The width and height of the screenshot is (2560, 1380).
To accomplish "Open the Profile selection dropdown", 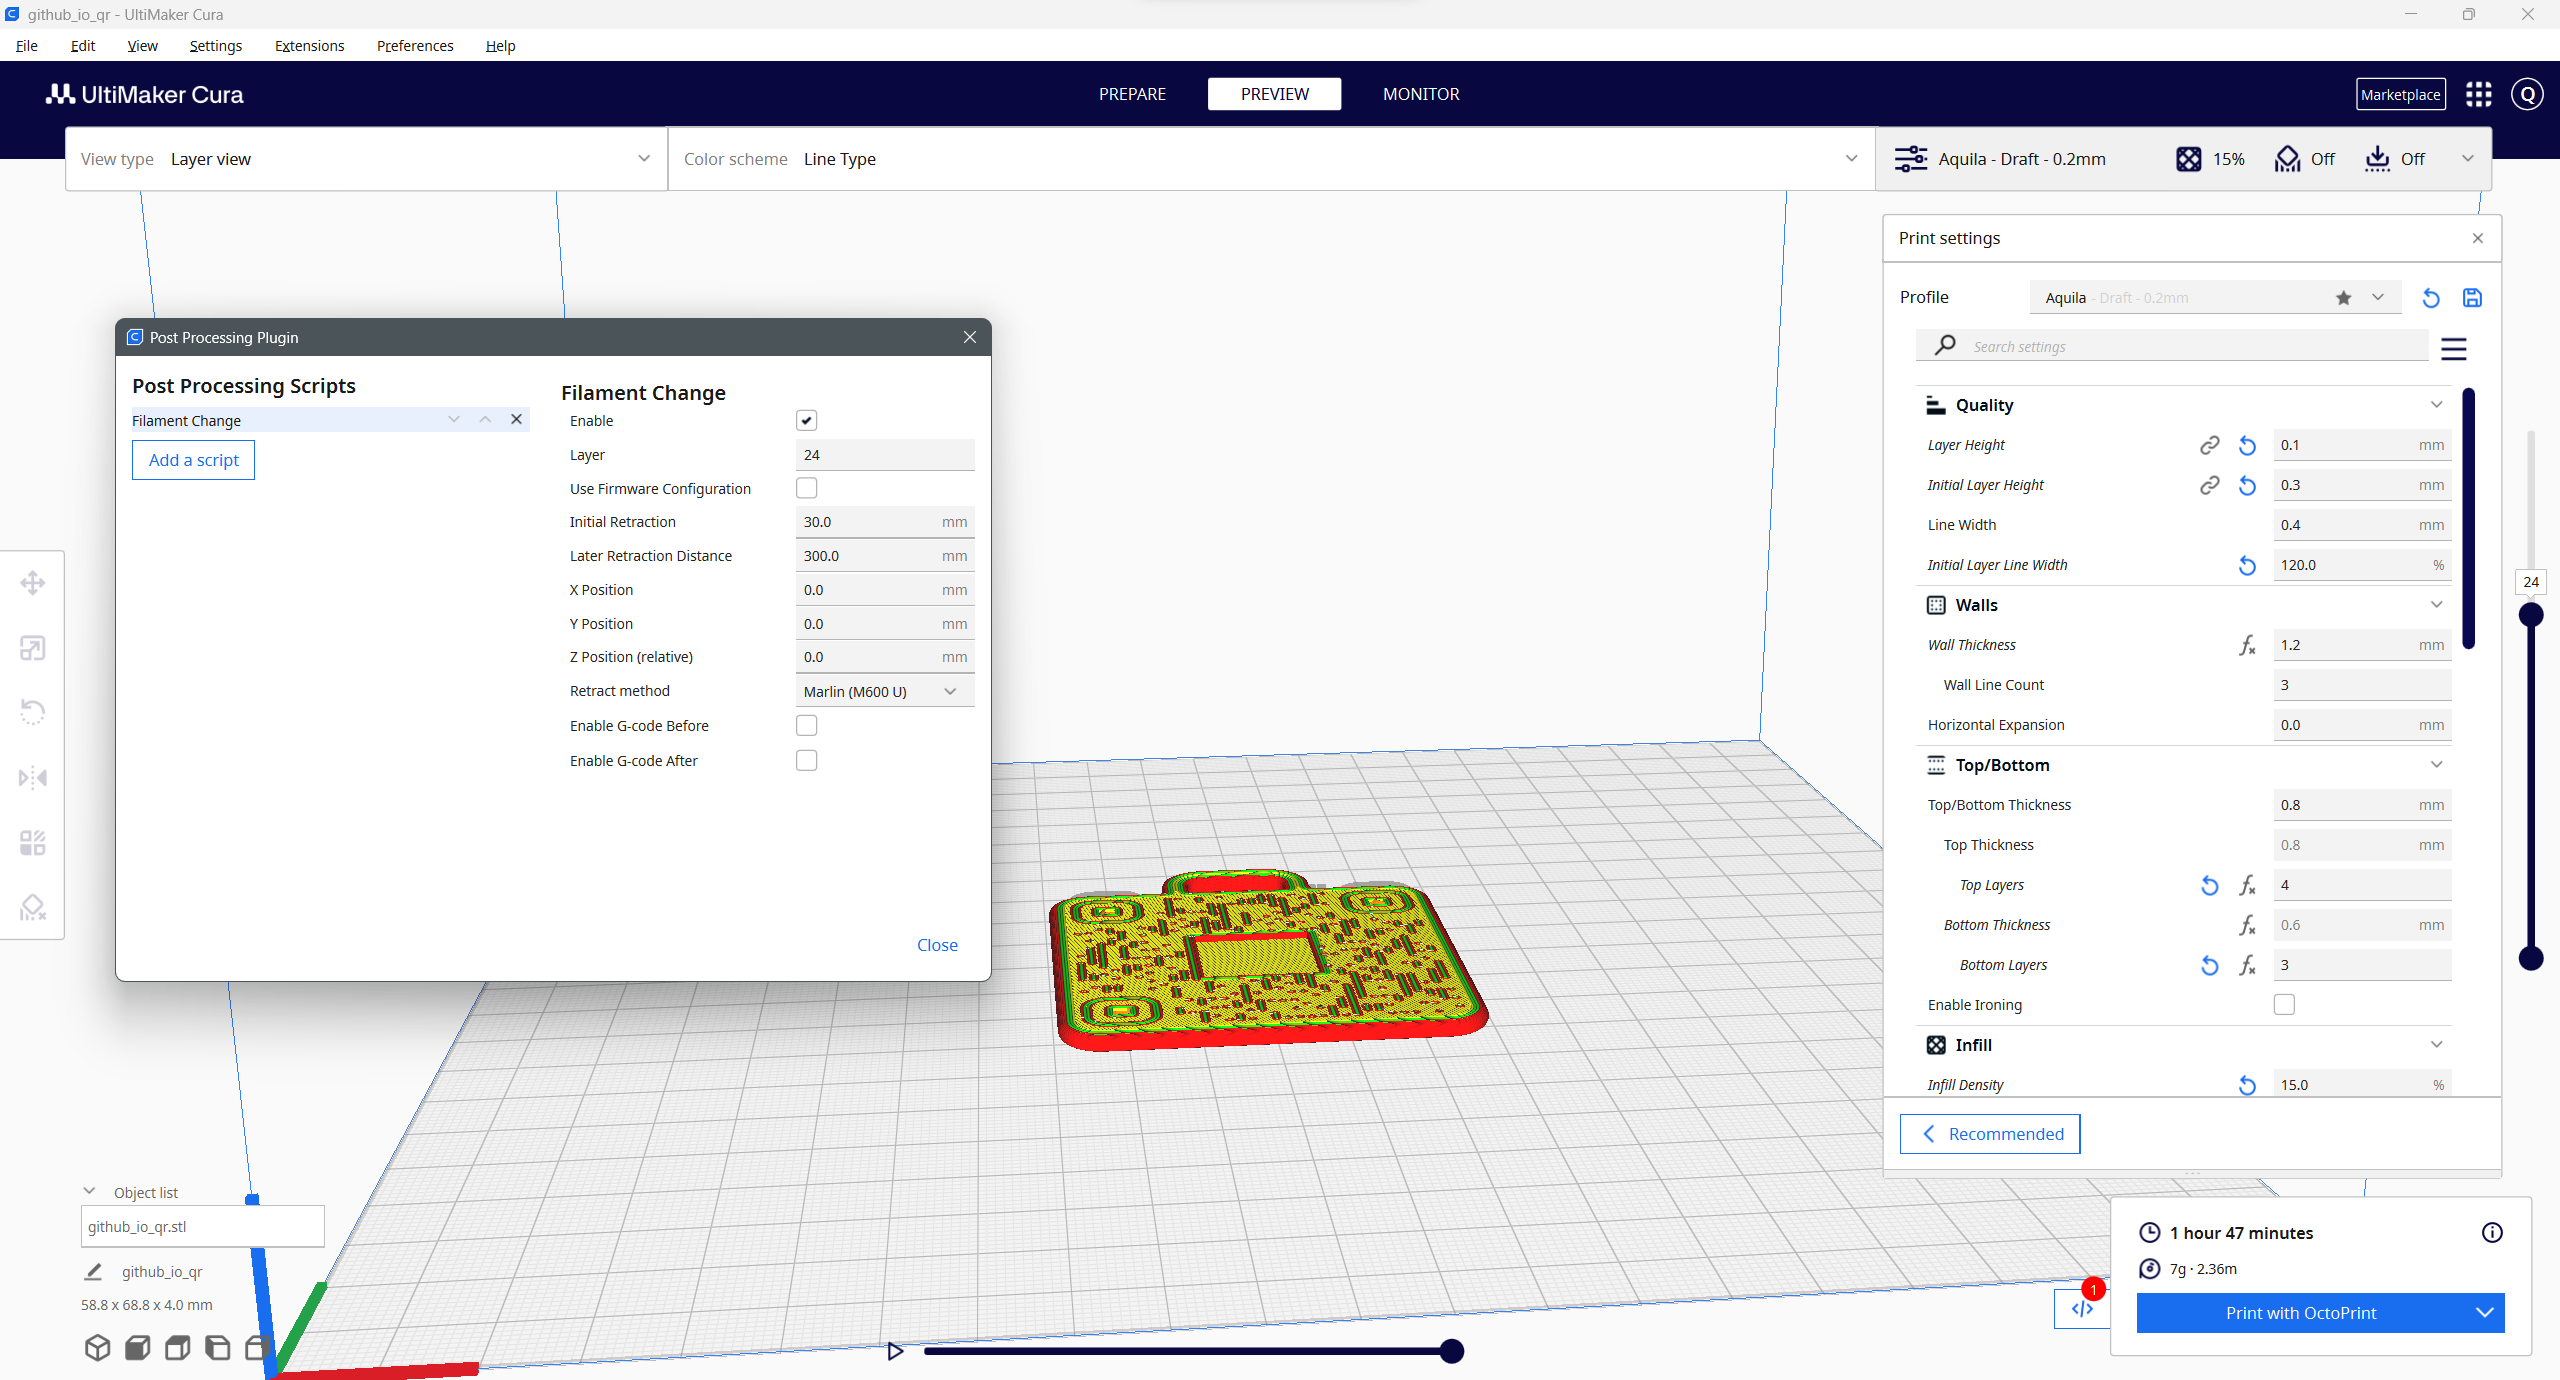I will pyautogui.click(x=2215, y=298).
